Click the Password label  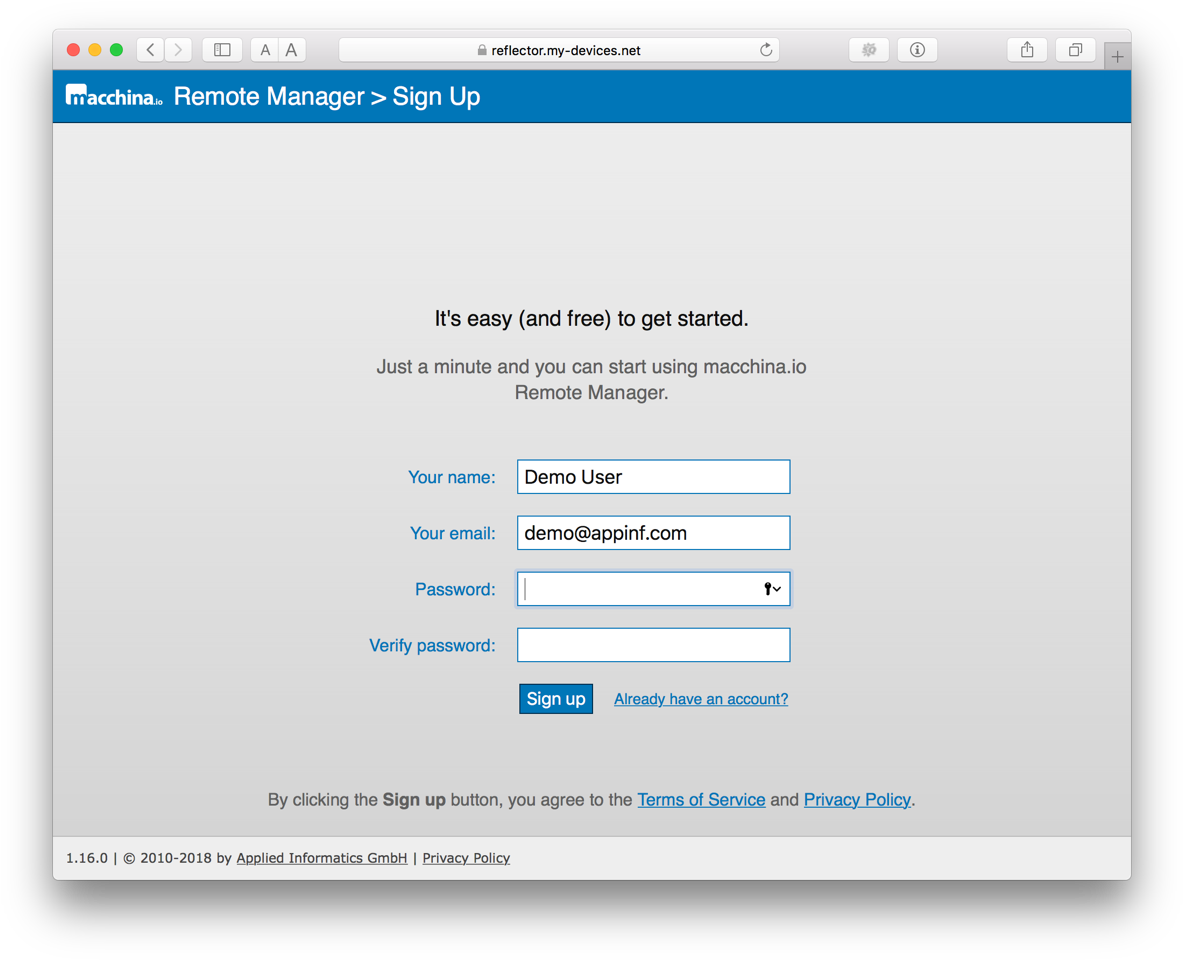pos(455,589)
